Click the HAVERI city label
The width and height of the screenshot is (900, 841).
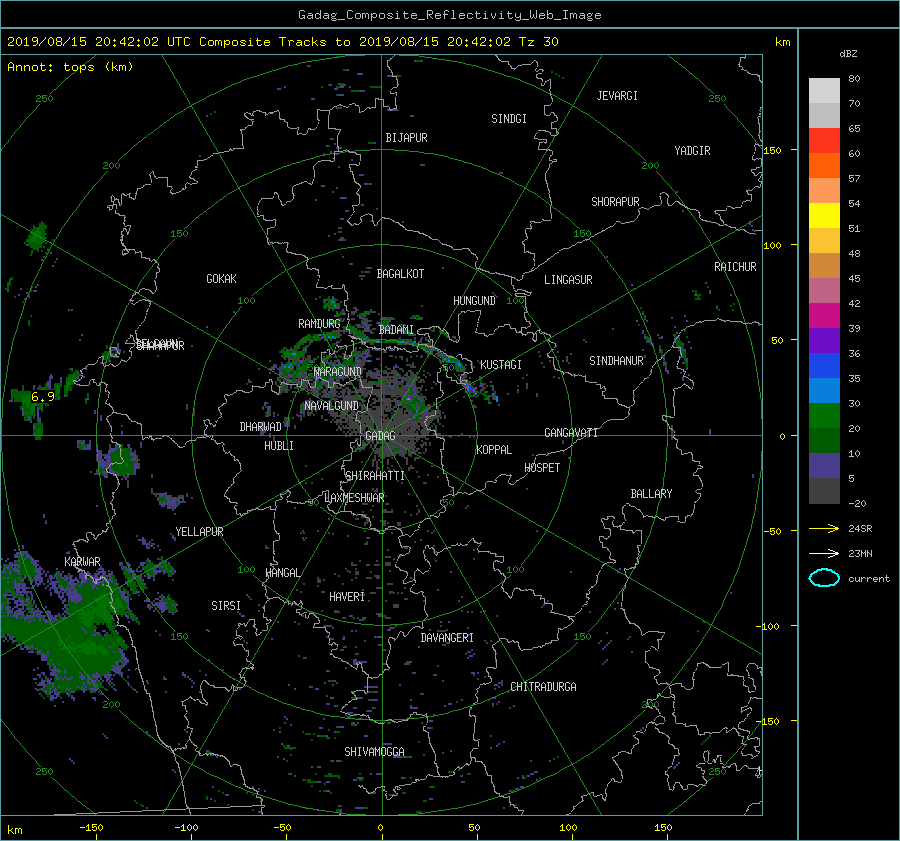point(347,597)
